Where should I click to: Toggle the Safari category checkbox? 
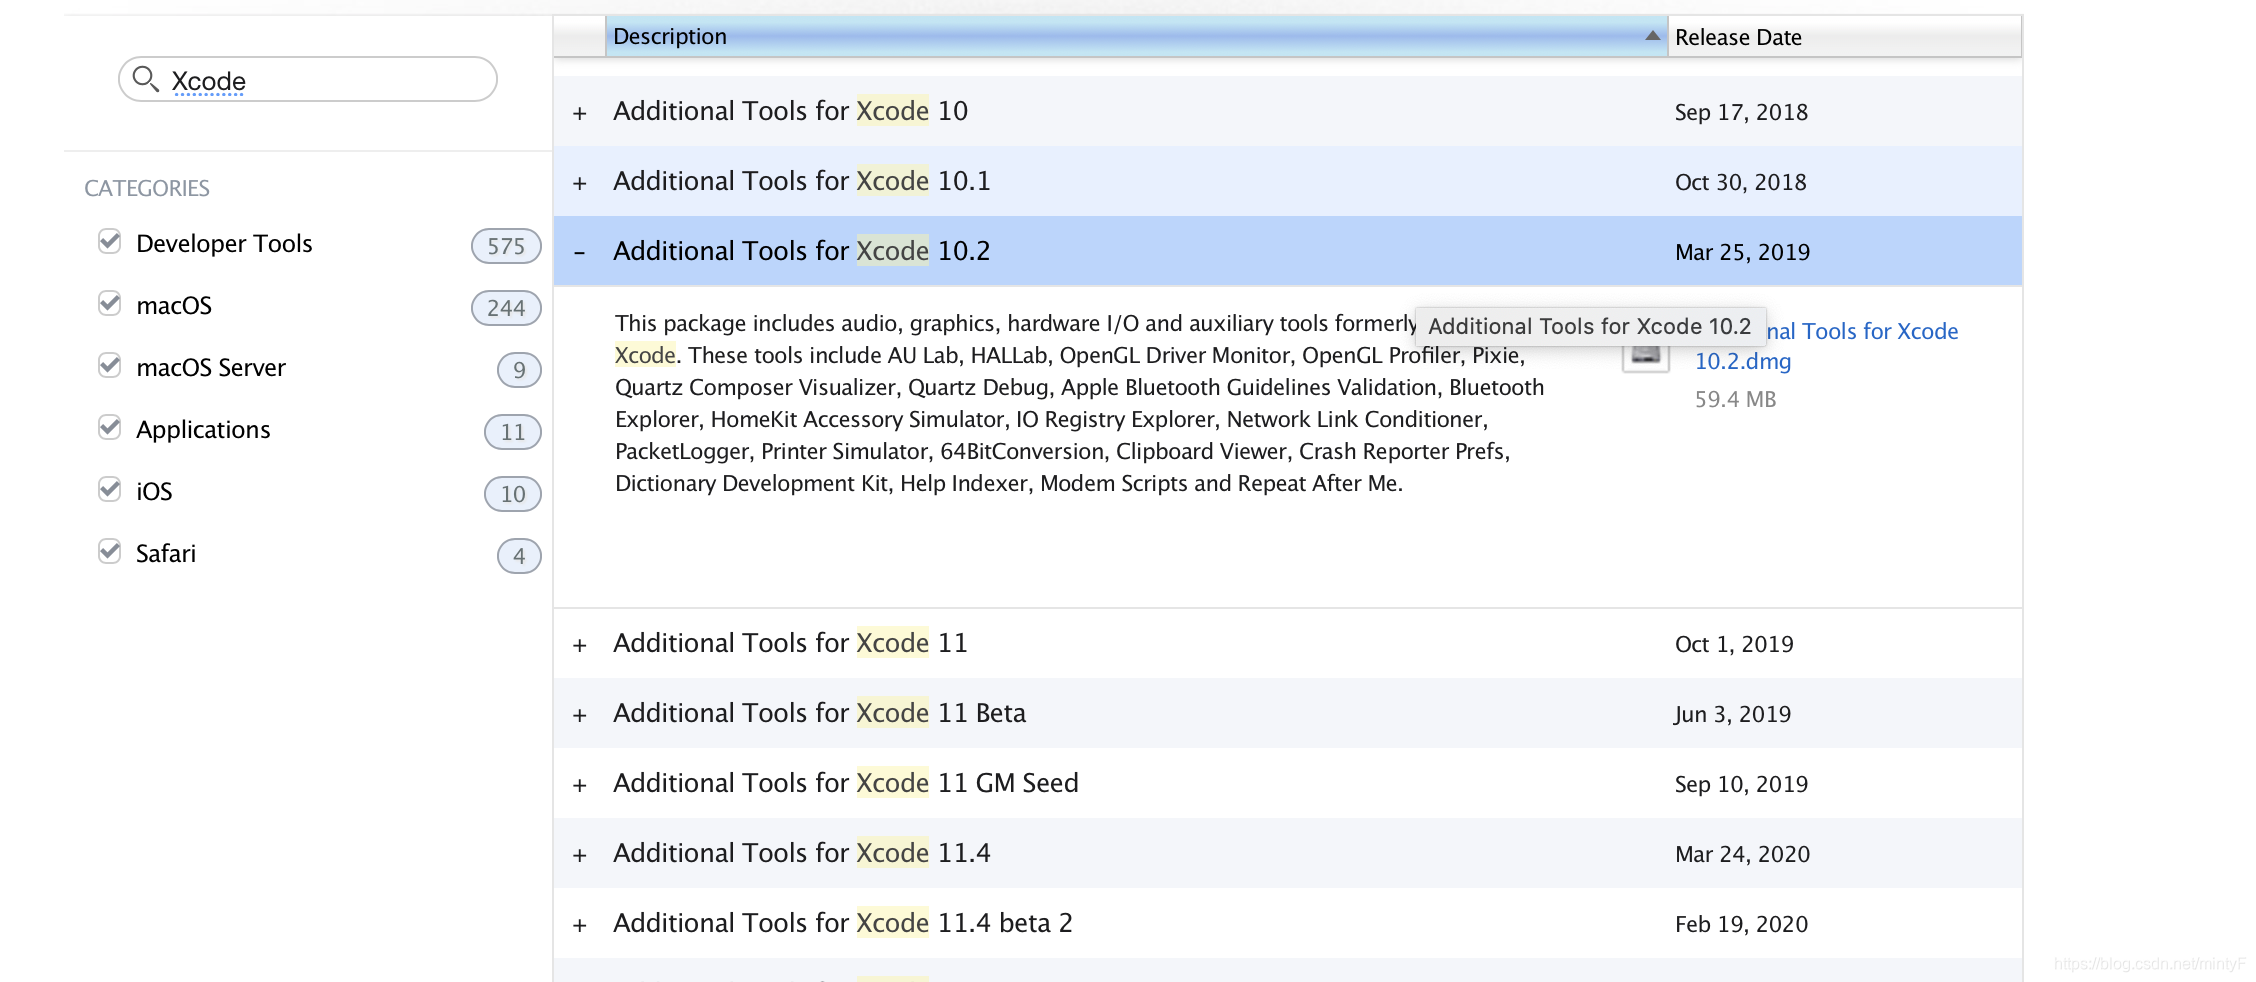pos(110,552)
